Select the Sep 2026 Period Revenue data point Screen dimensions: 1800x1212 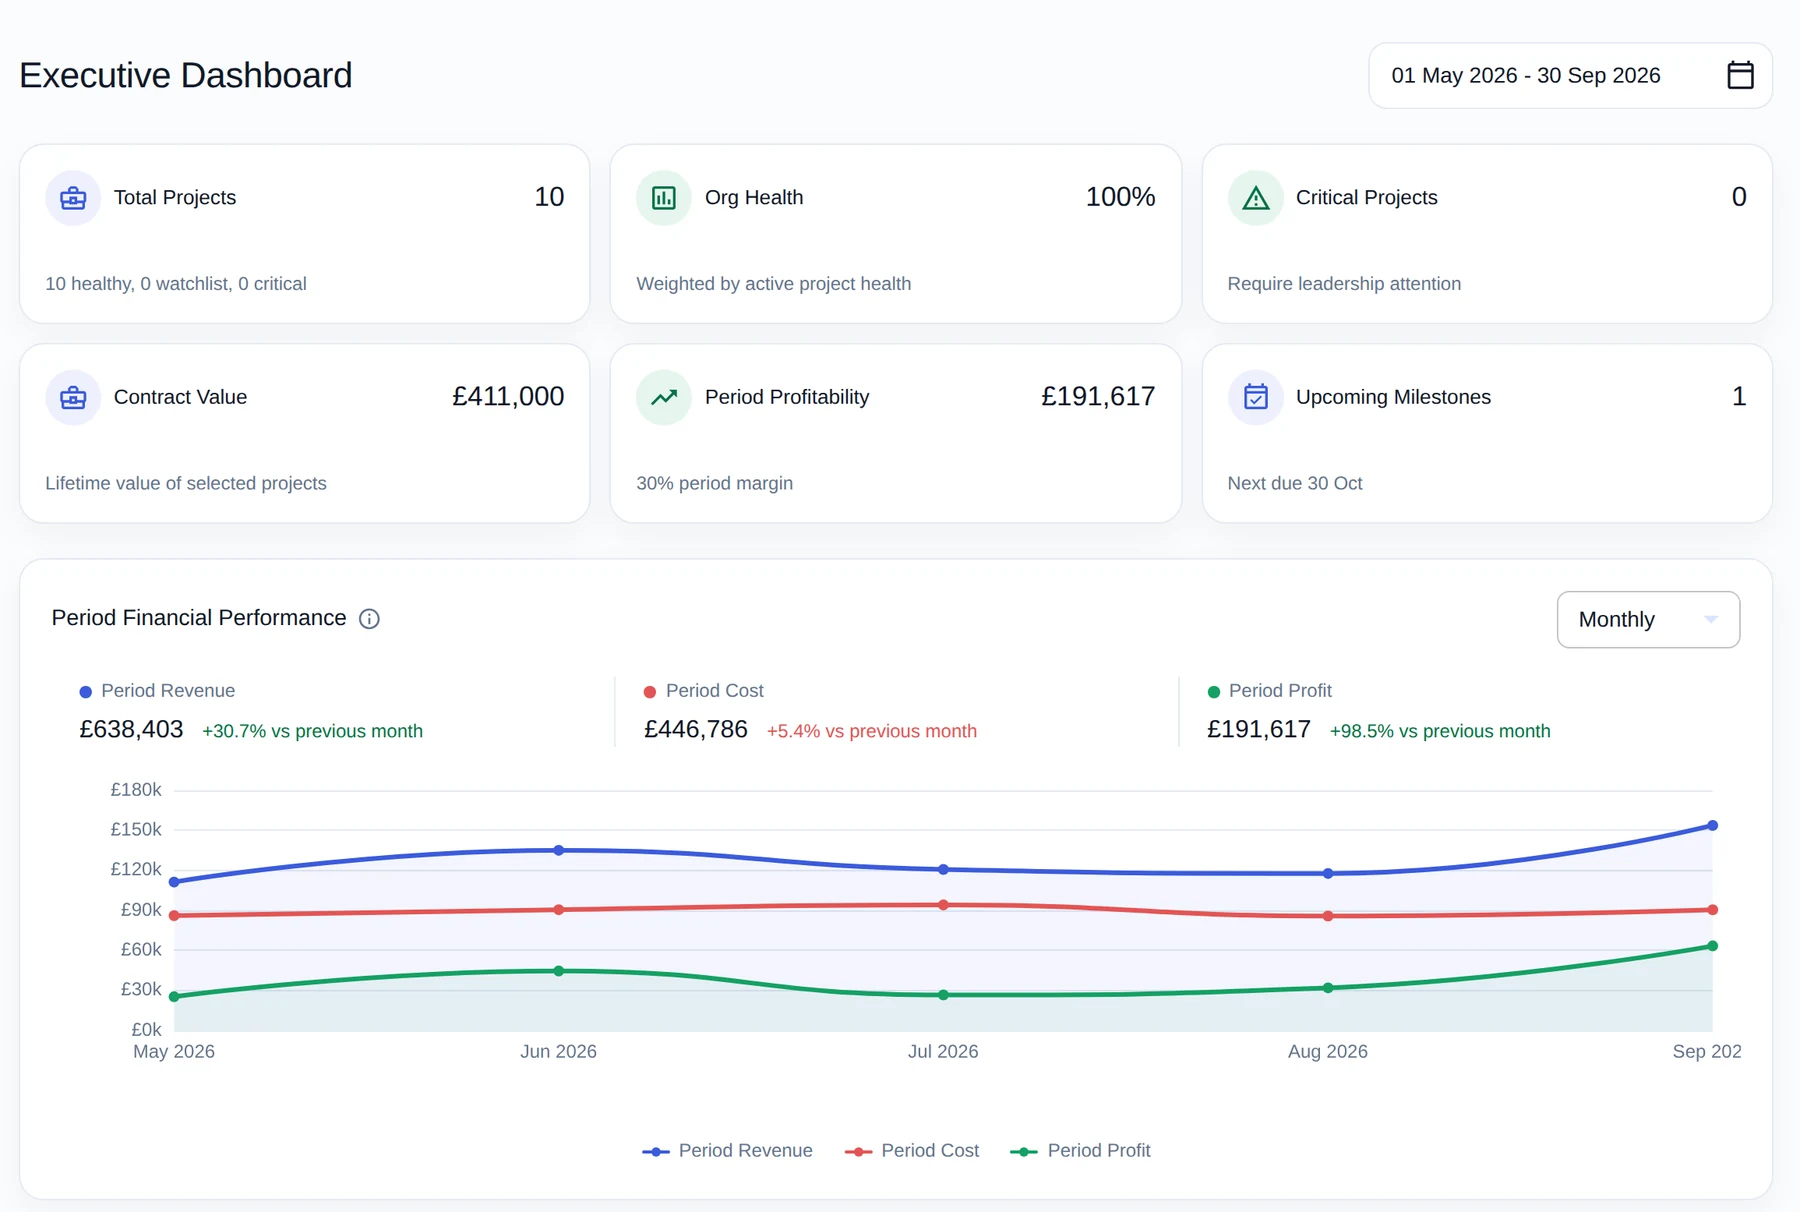(x=1712, y=826)
